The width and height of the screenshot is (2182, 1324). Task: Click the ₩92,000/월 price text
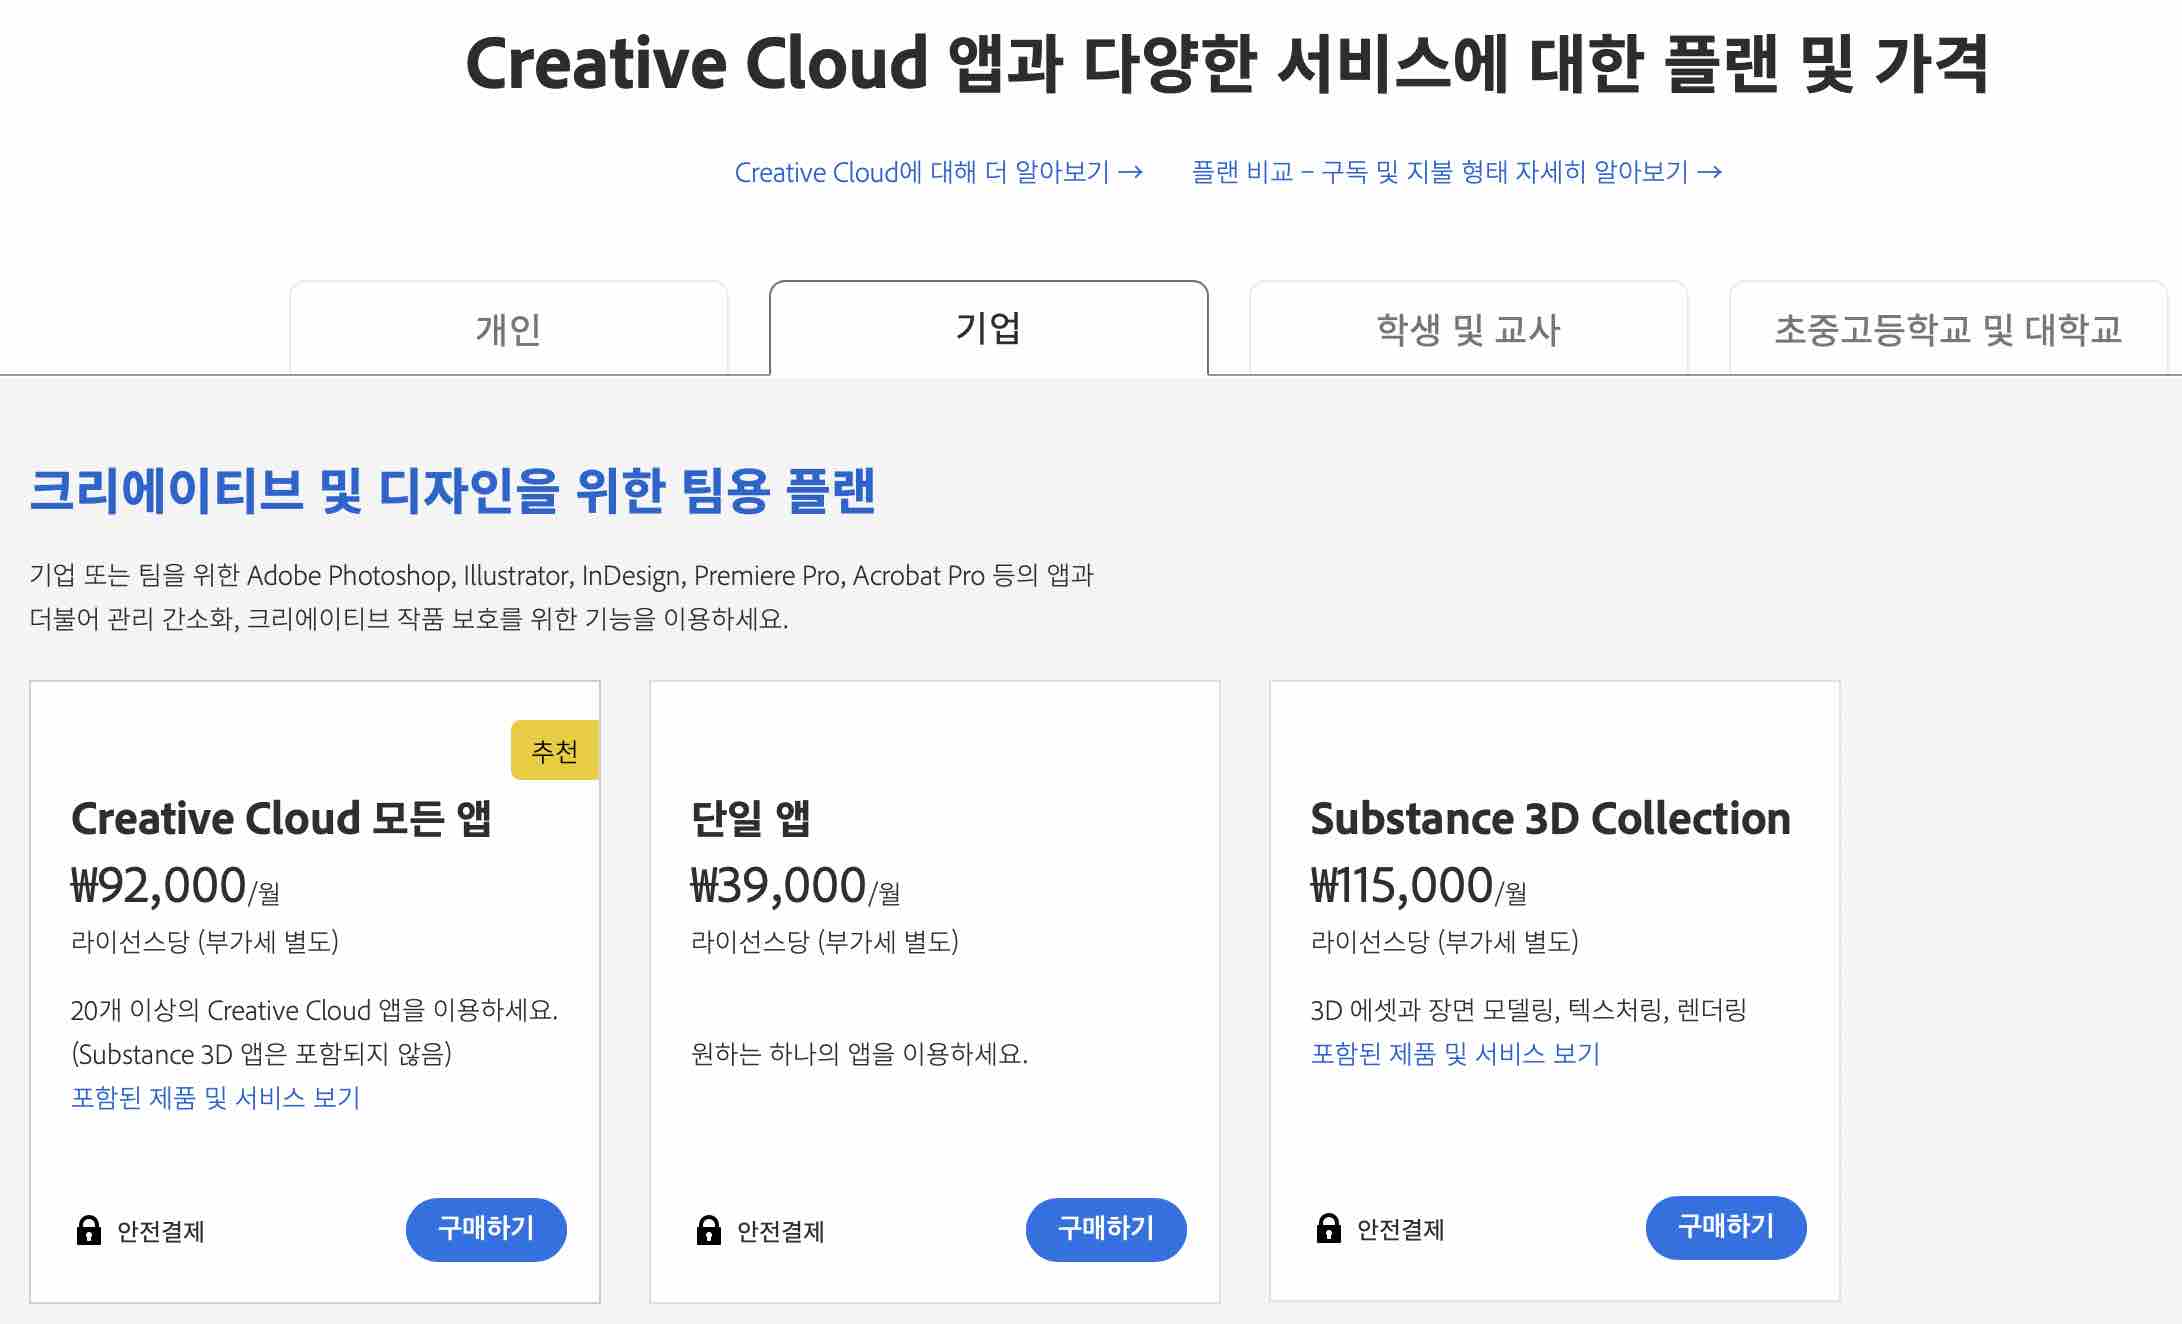[175, 886]
